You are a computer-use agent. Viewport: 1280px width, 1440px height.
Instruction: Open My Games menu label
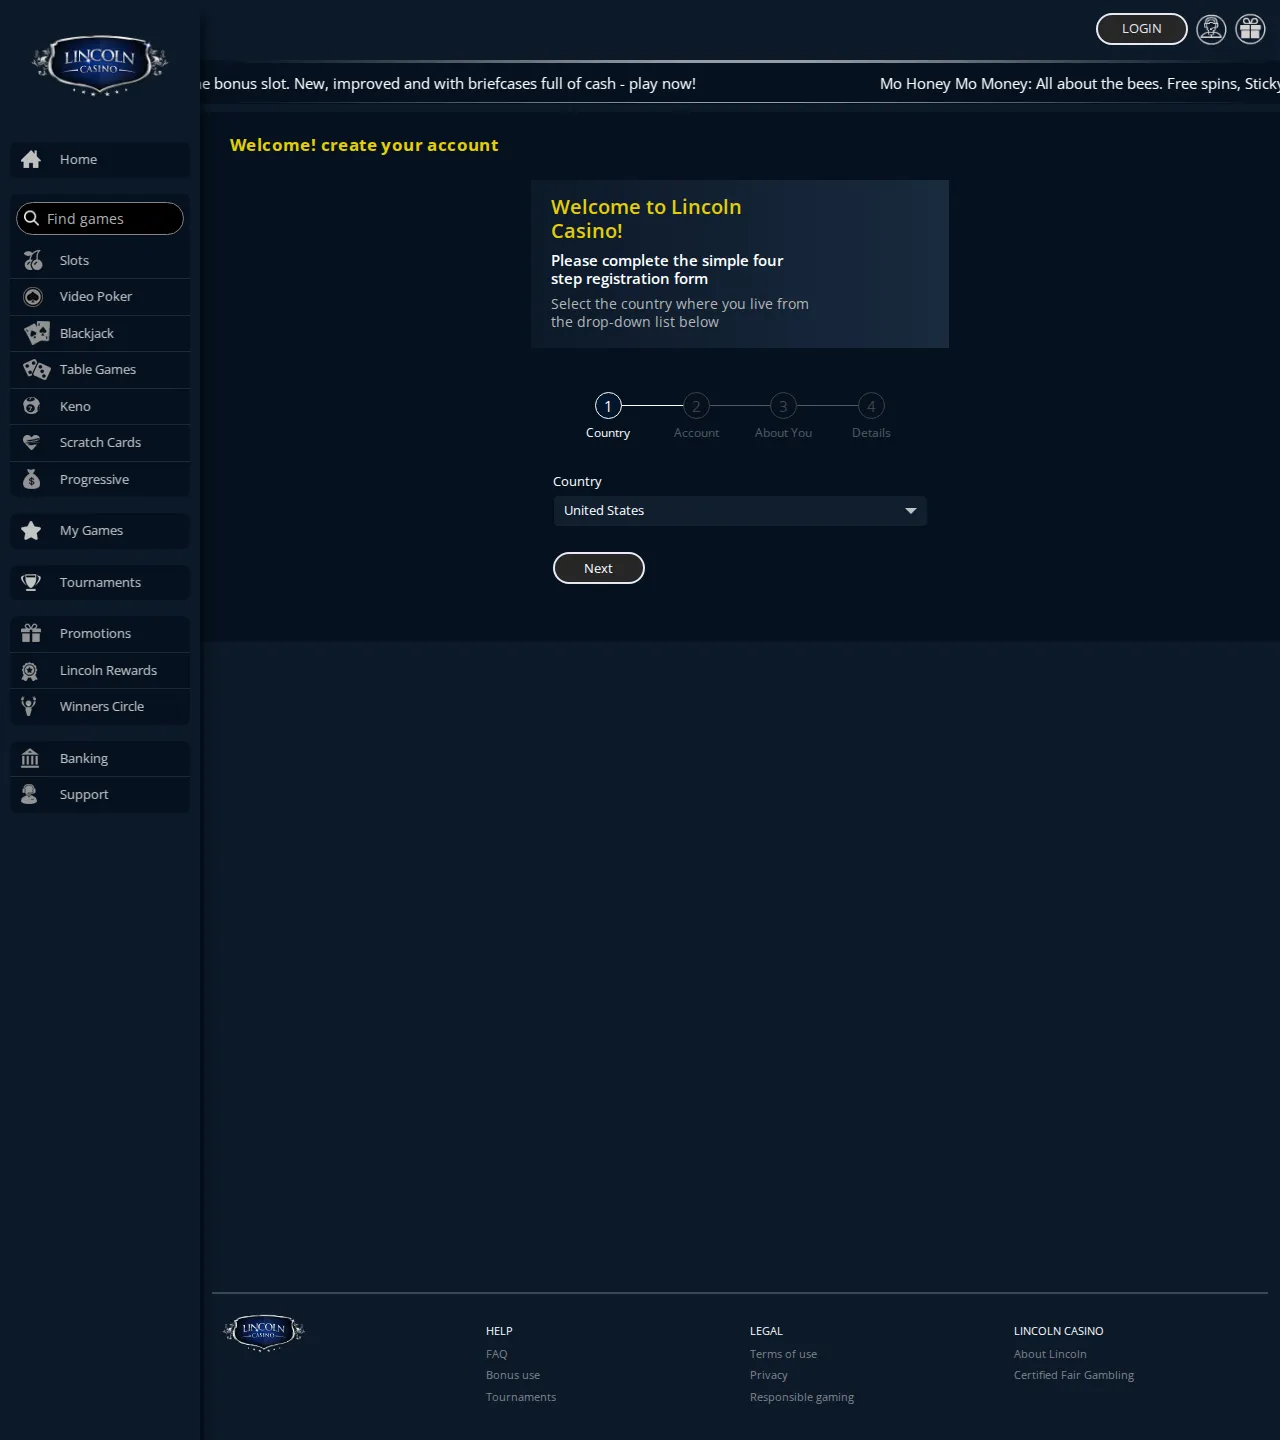point(91,531)
